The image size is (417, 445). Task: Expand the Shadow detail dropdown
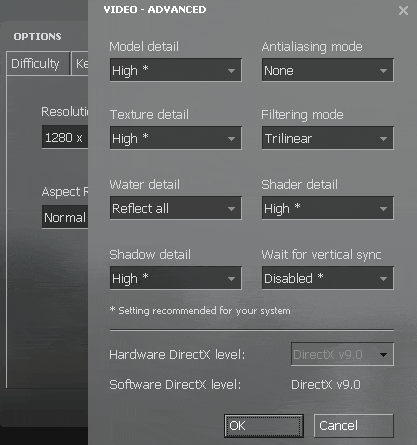176,278
